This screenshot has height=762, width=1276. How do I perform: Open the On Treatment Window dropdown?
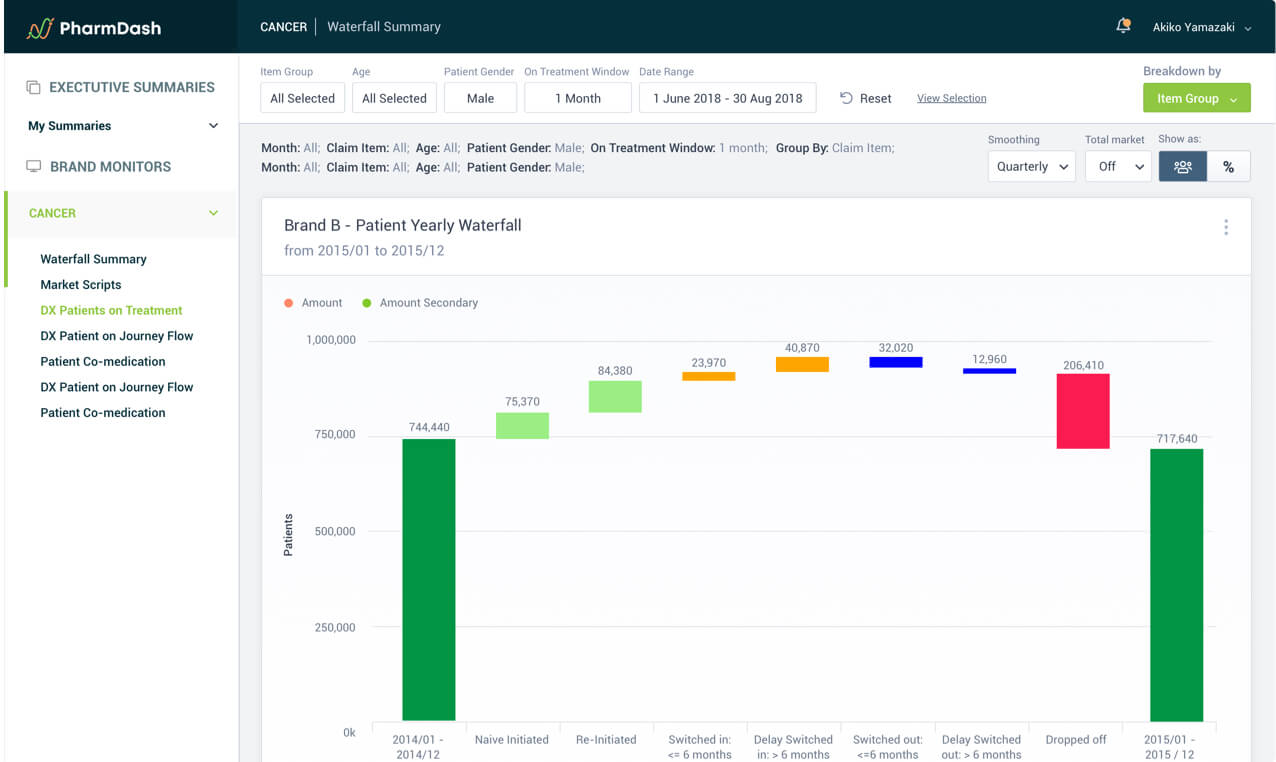coord(578,98)
